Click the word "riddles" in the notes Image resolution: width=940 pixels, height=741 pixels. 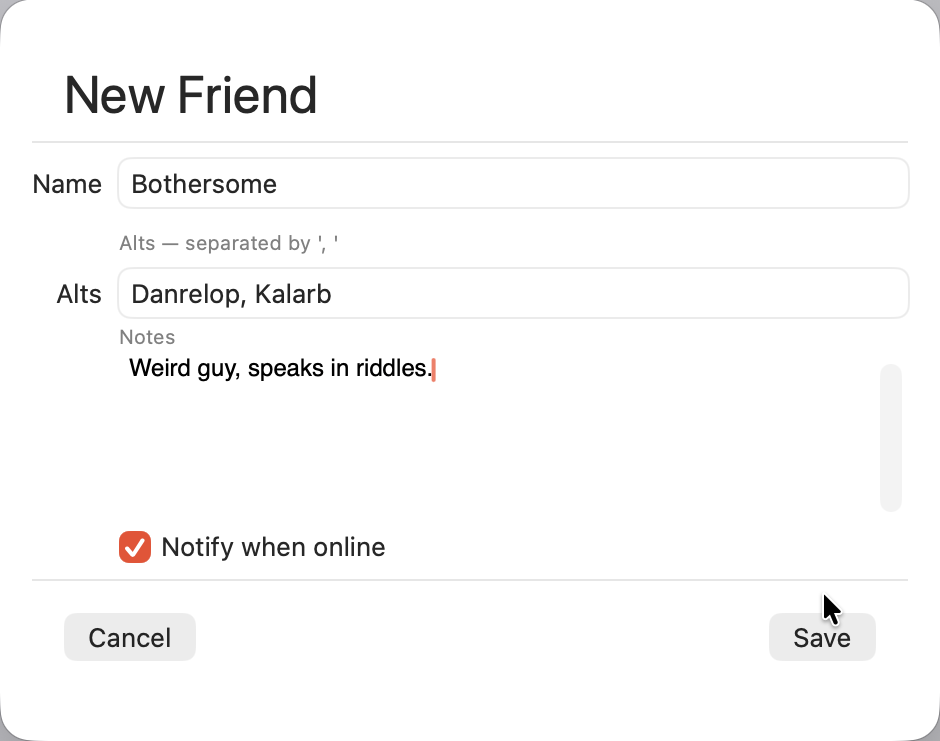(x=391, y=368)
